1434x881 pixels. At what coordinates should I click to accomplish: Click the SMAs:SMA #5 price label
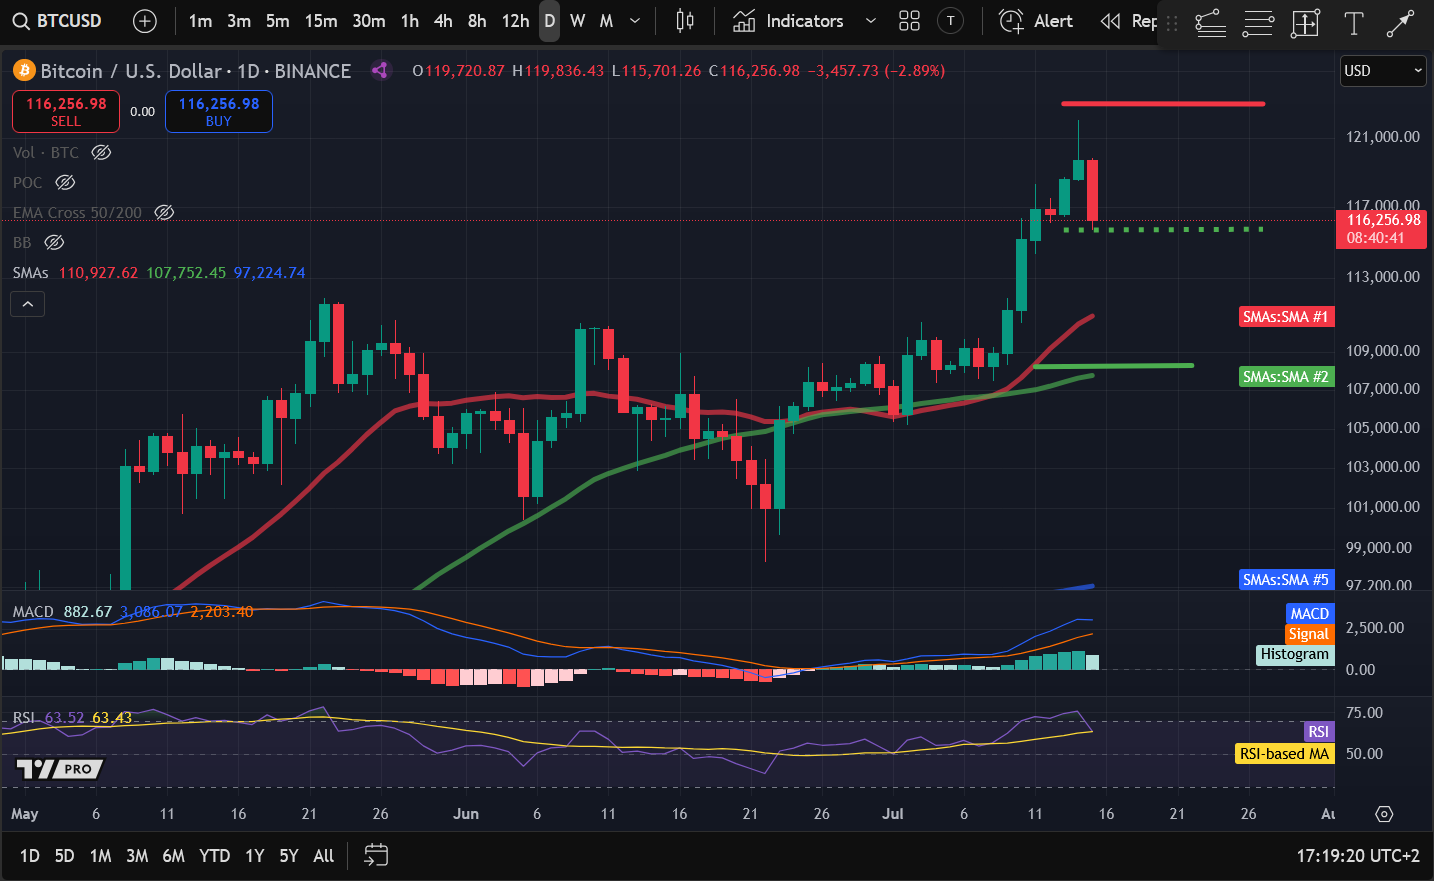(x=1285, y=580)
